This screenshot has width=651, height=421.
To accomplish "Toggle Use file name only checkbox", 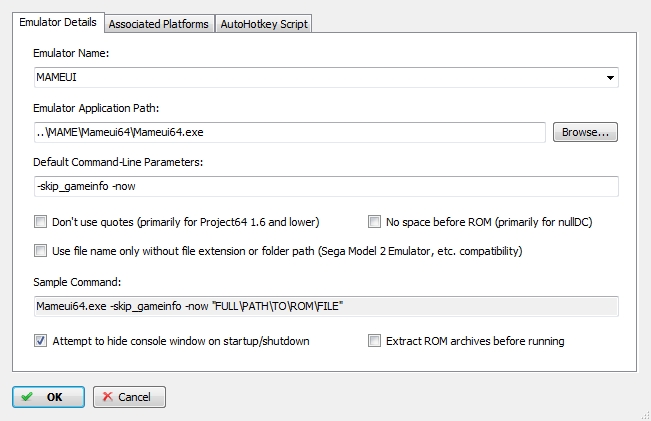I will pyautogui.click(x=41, y=251).
